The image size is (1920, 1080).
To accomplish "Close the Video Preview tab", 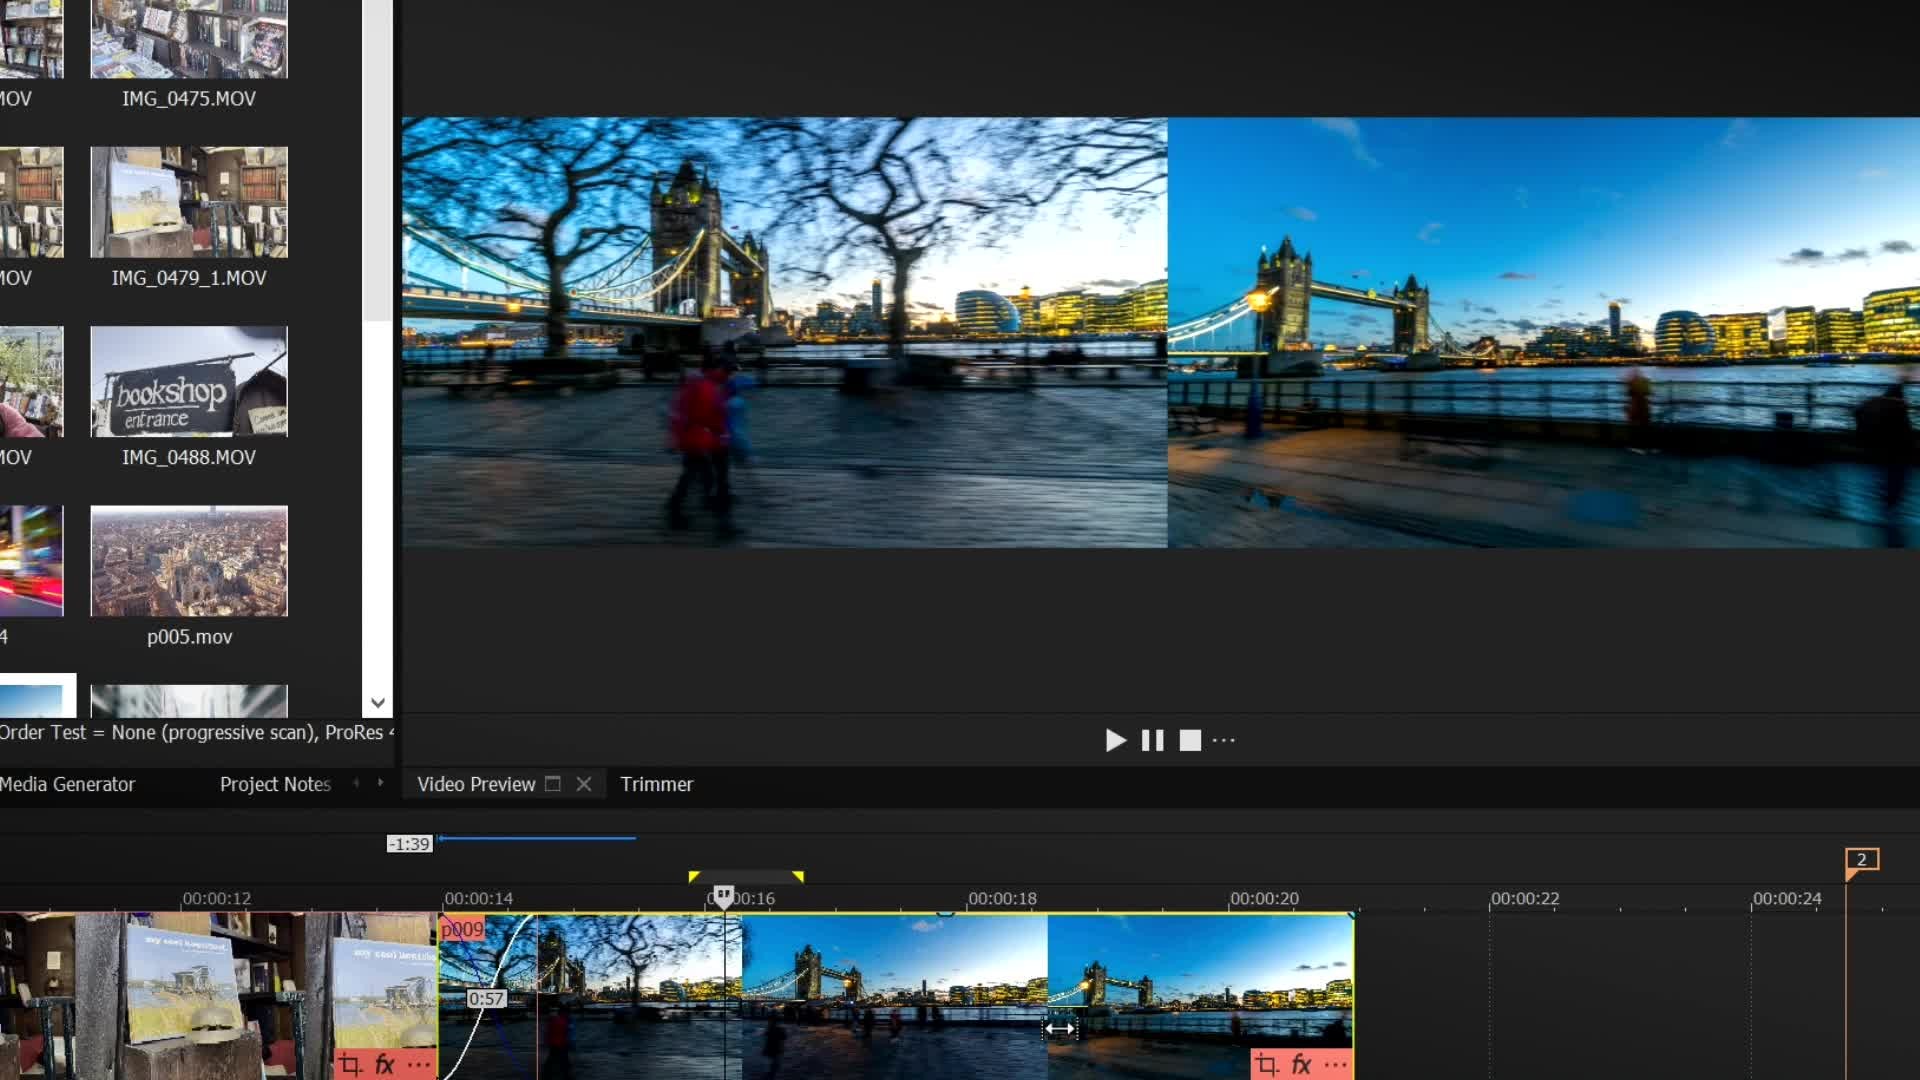I will click(x=584, y=784).
